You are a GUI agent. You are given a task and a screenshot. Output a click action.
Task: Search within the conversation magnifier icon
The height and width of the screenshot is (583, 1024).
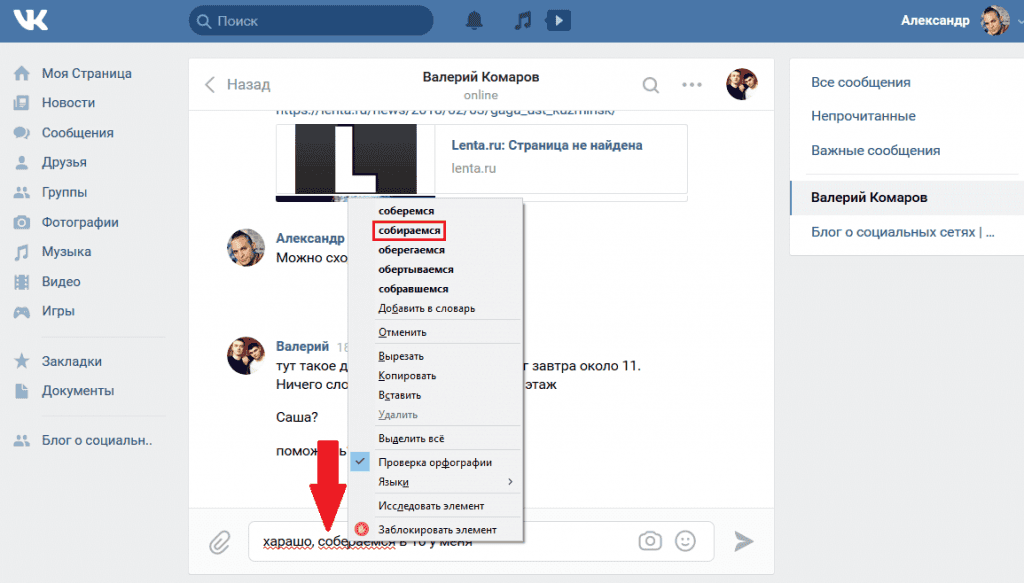pos(650,85)
